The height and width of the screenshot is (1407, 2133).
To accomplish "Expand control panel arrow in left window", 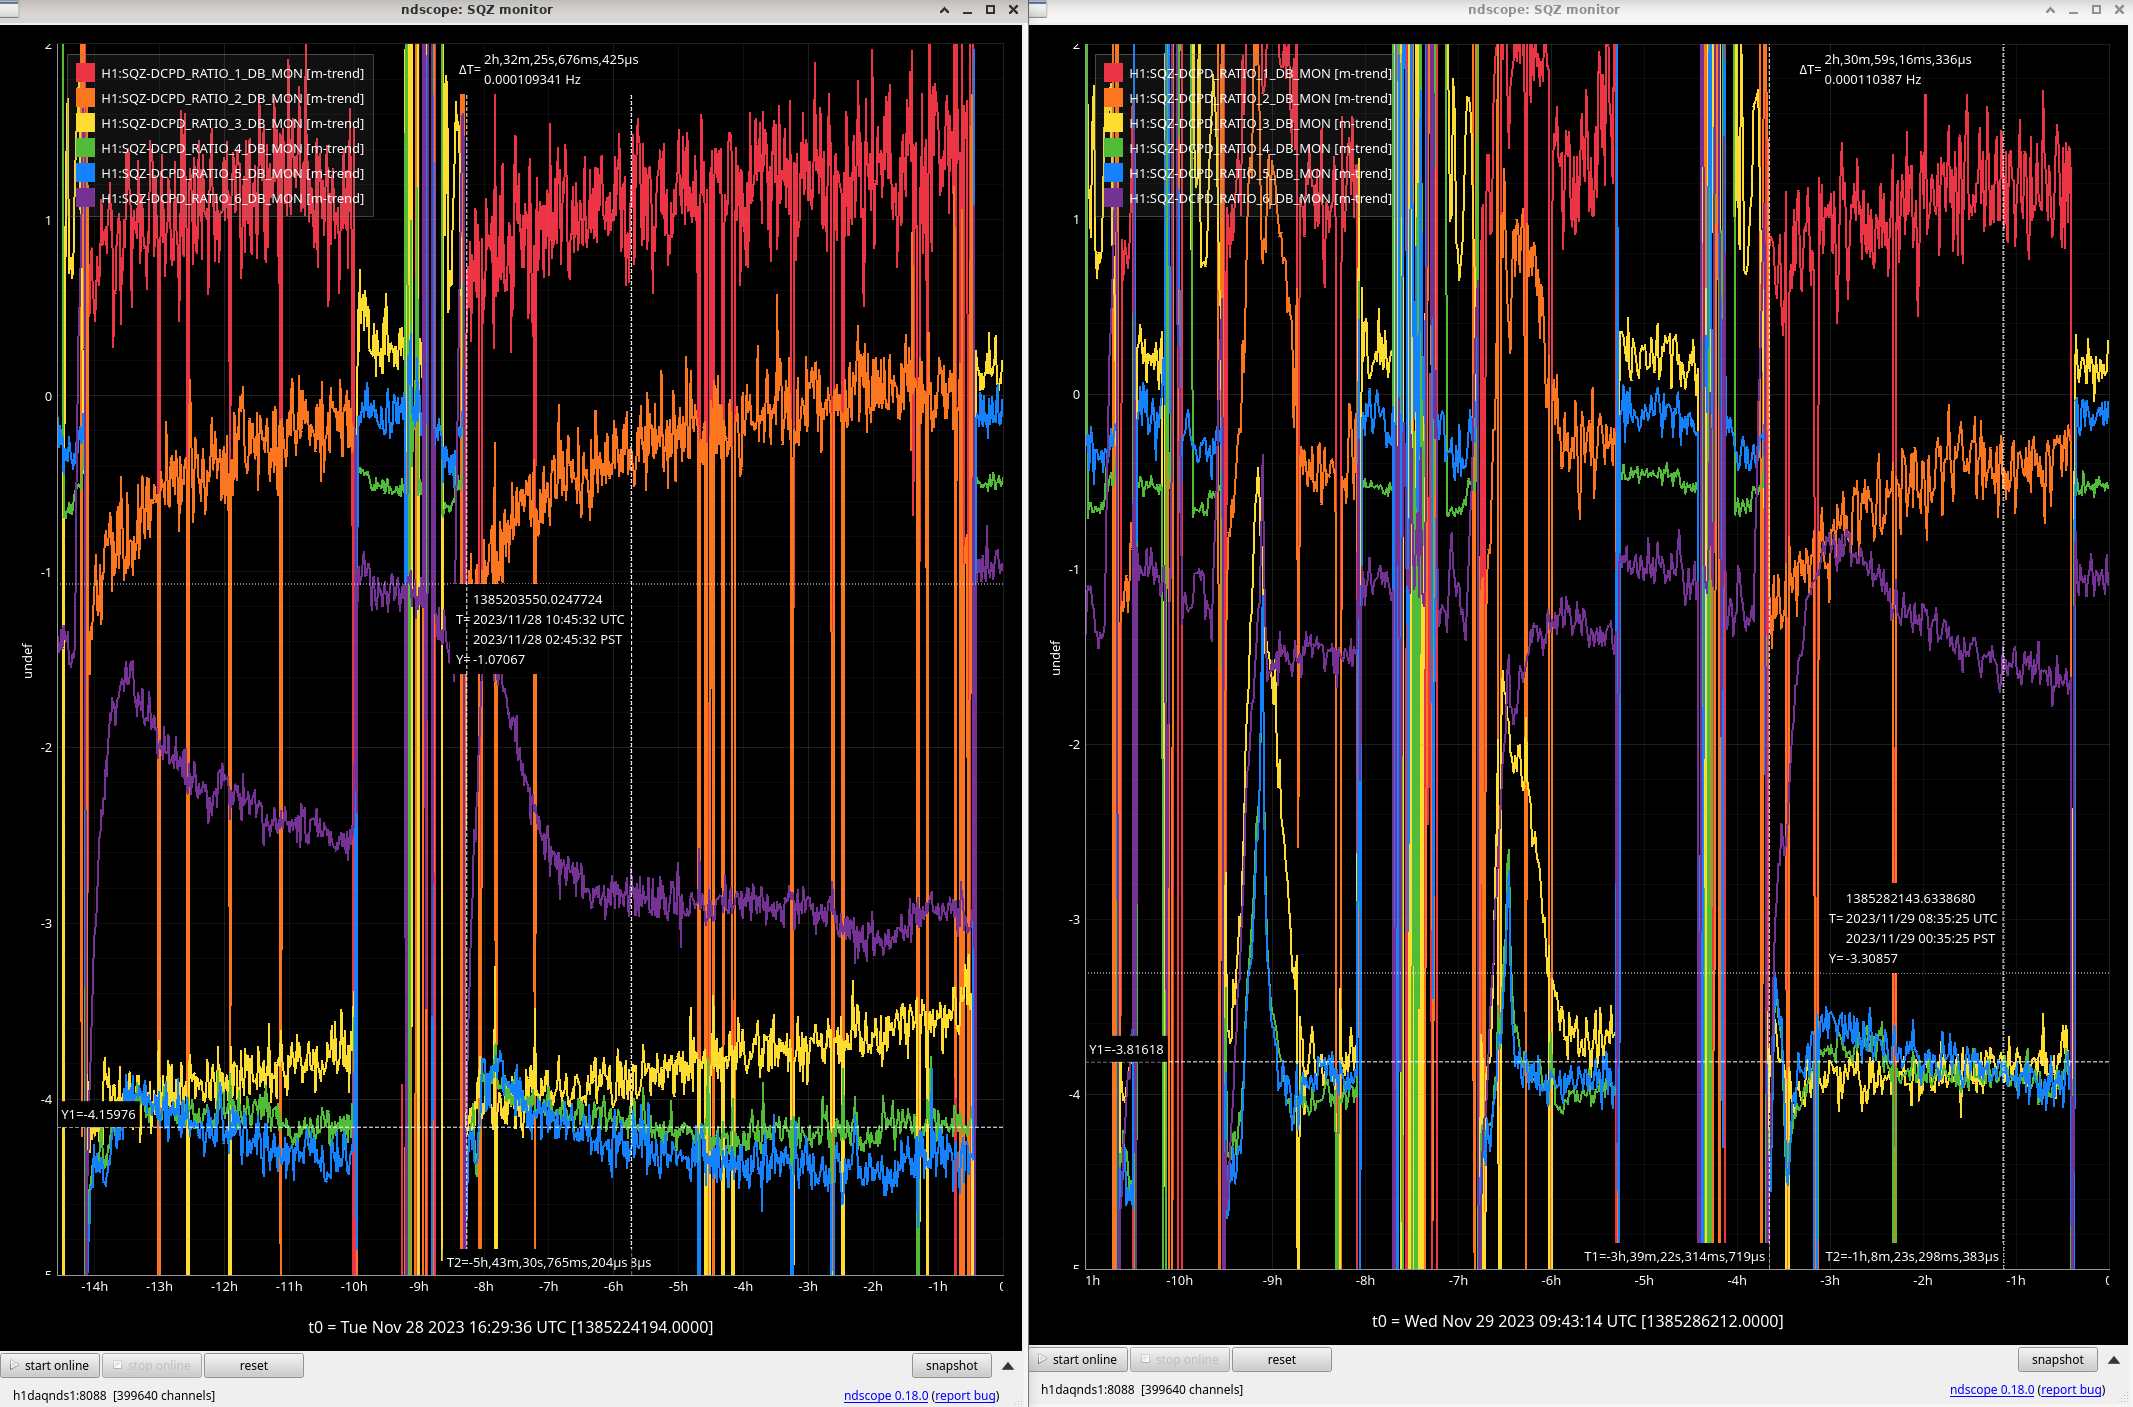I will click(x=1008, y=1365).
